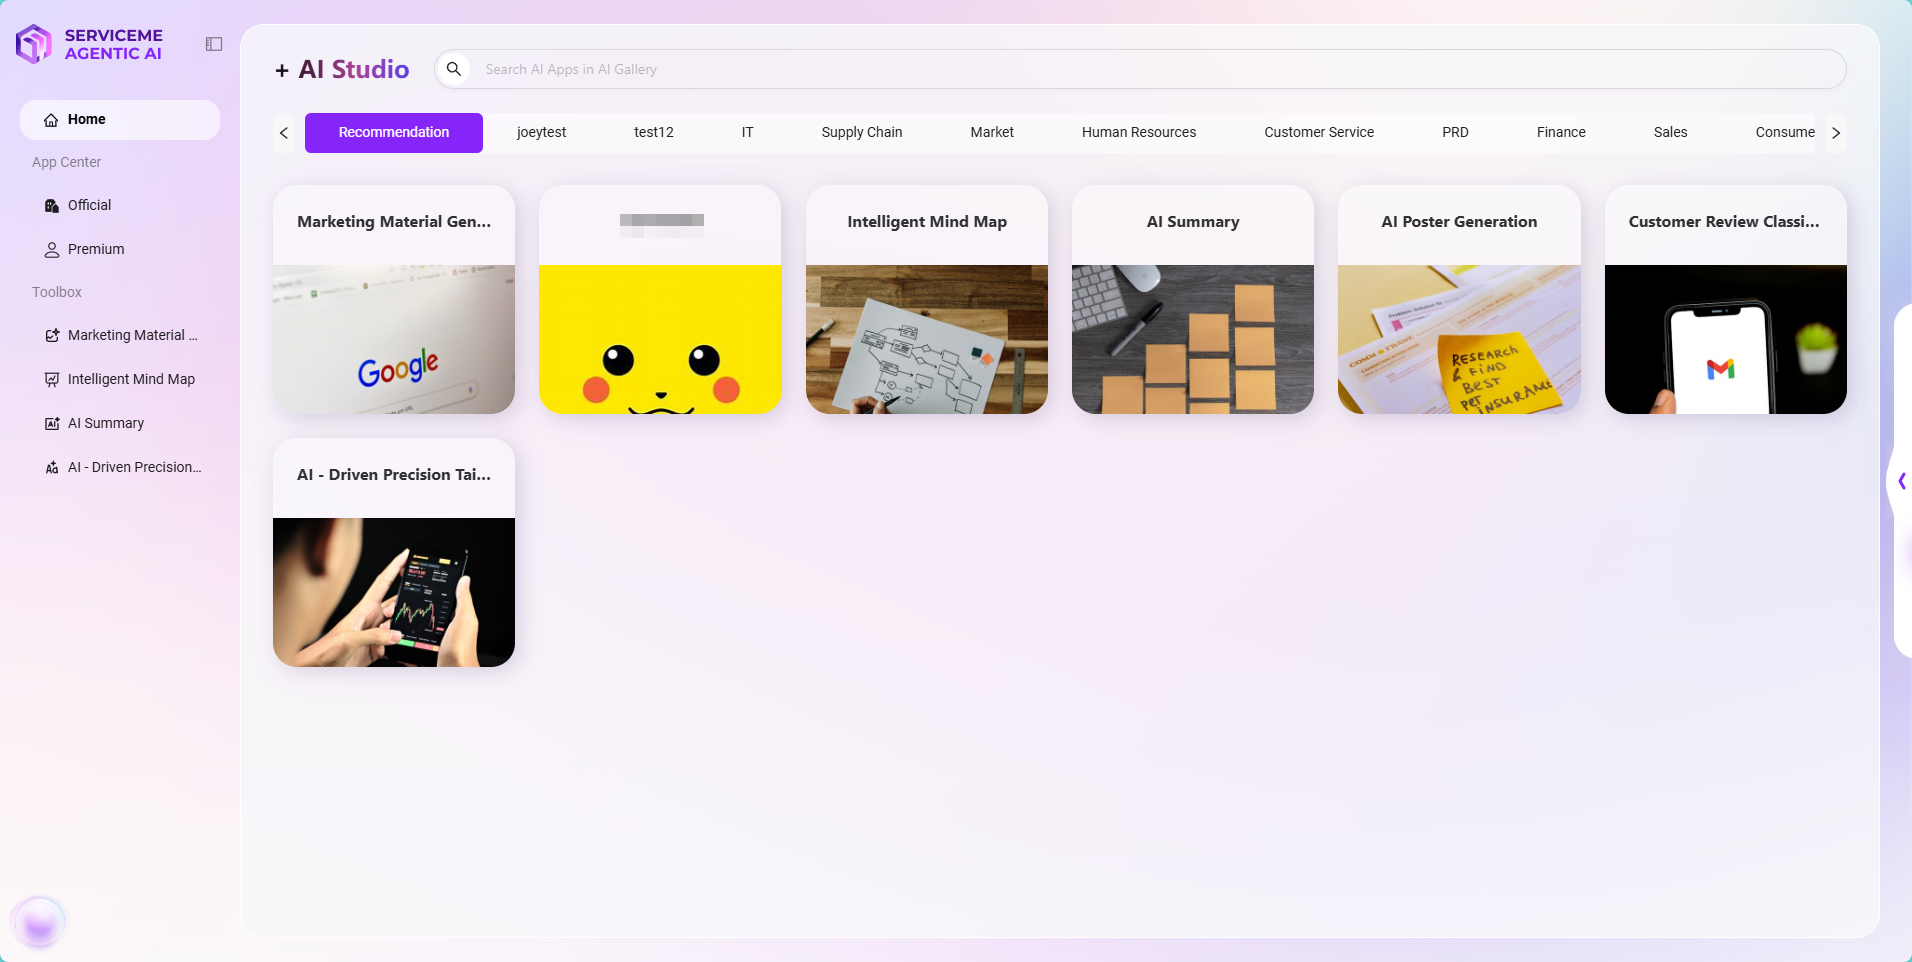Switch to the PRD tab
This screenshot has height=962, width=1912.
[1456, 133]
